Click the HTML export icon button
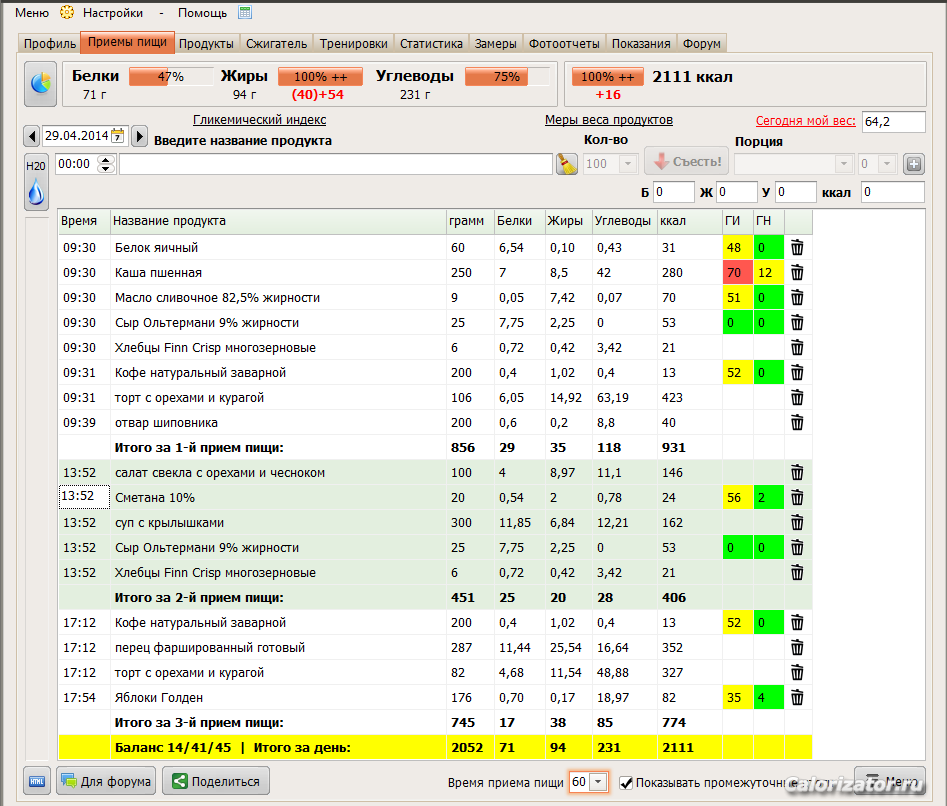 coord(37,781)
